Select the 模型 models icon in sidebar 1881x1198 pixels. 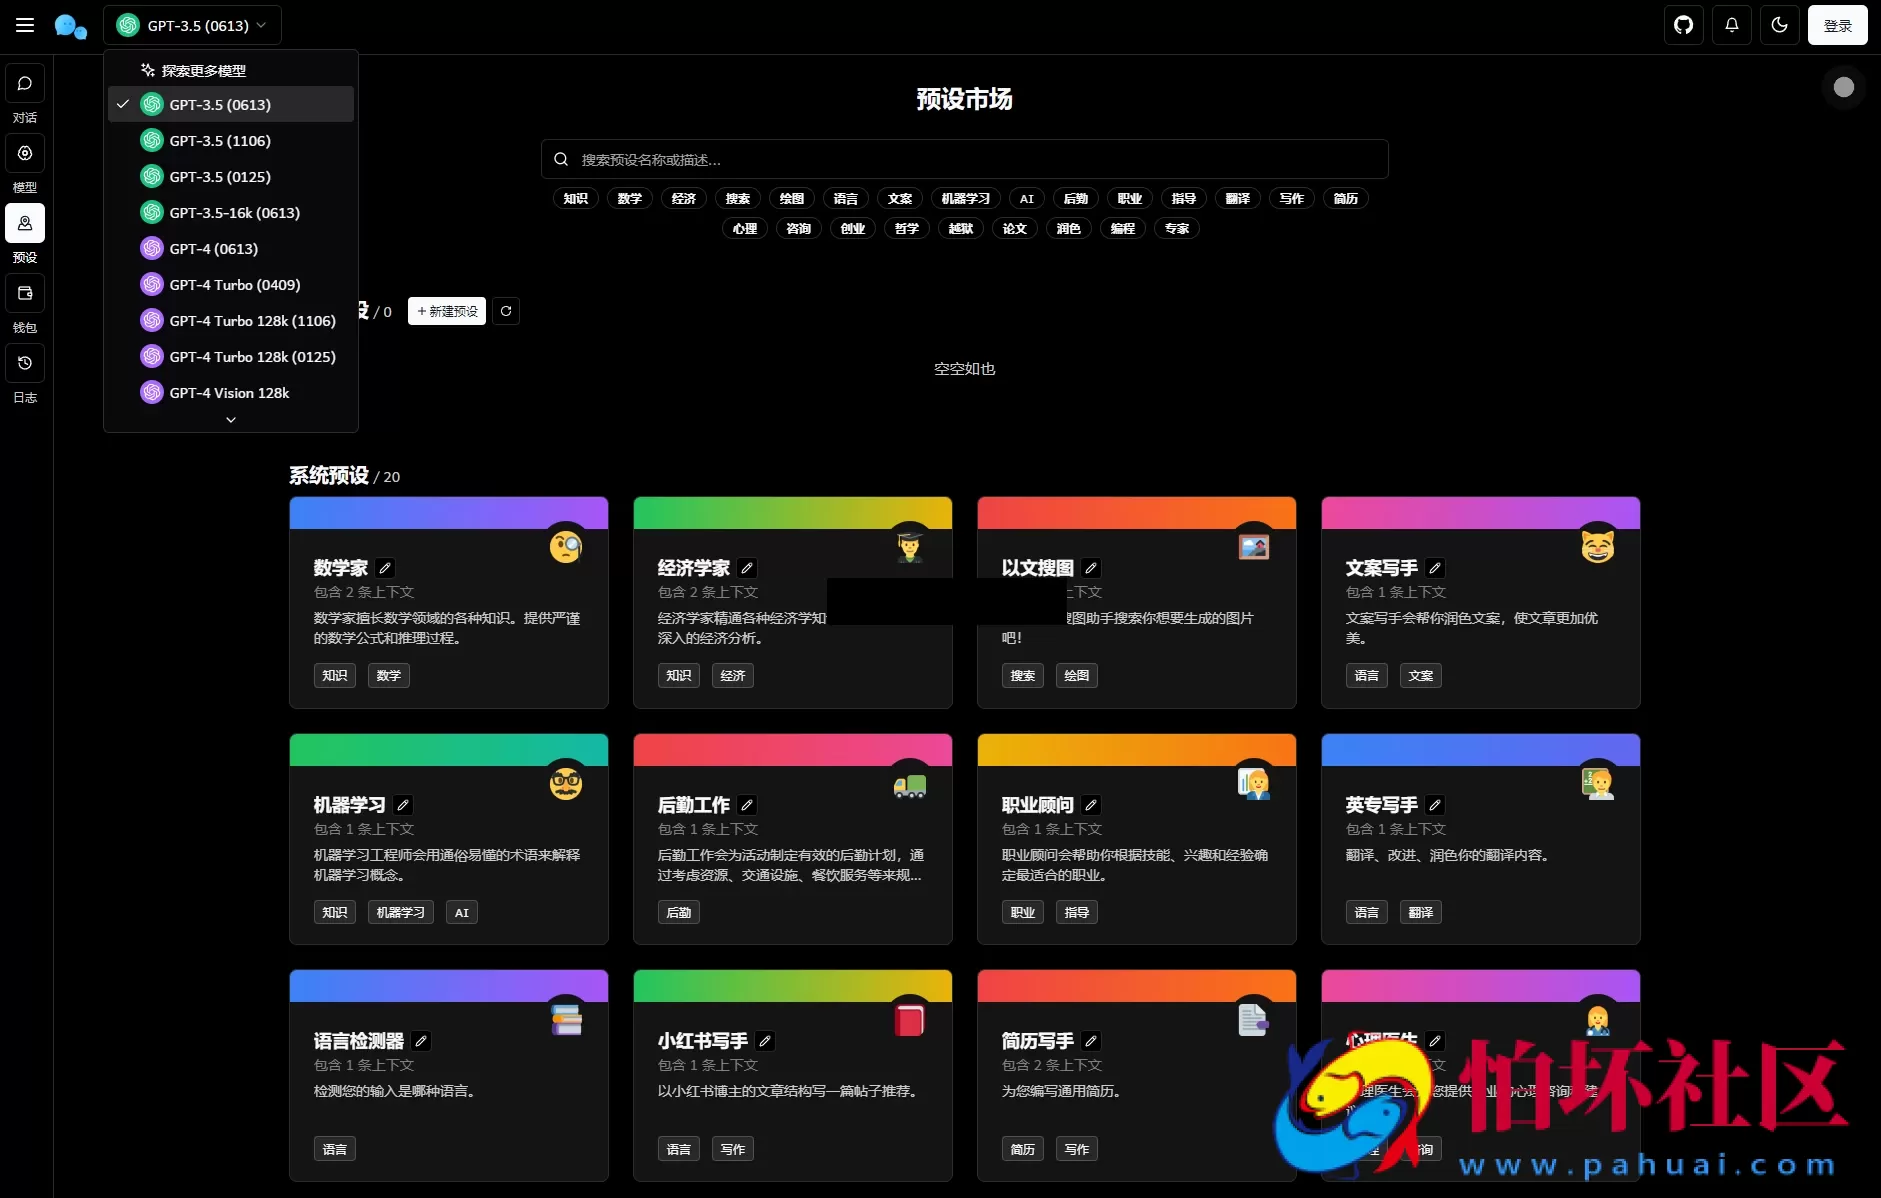click(x=25, y=154)
